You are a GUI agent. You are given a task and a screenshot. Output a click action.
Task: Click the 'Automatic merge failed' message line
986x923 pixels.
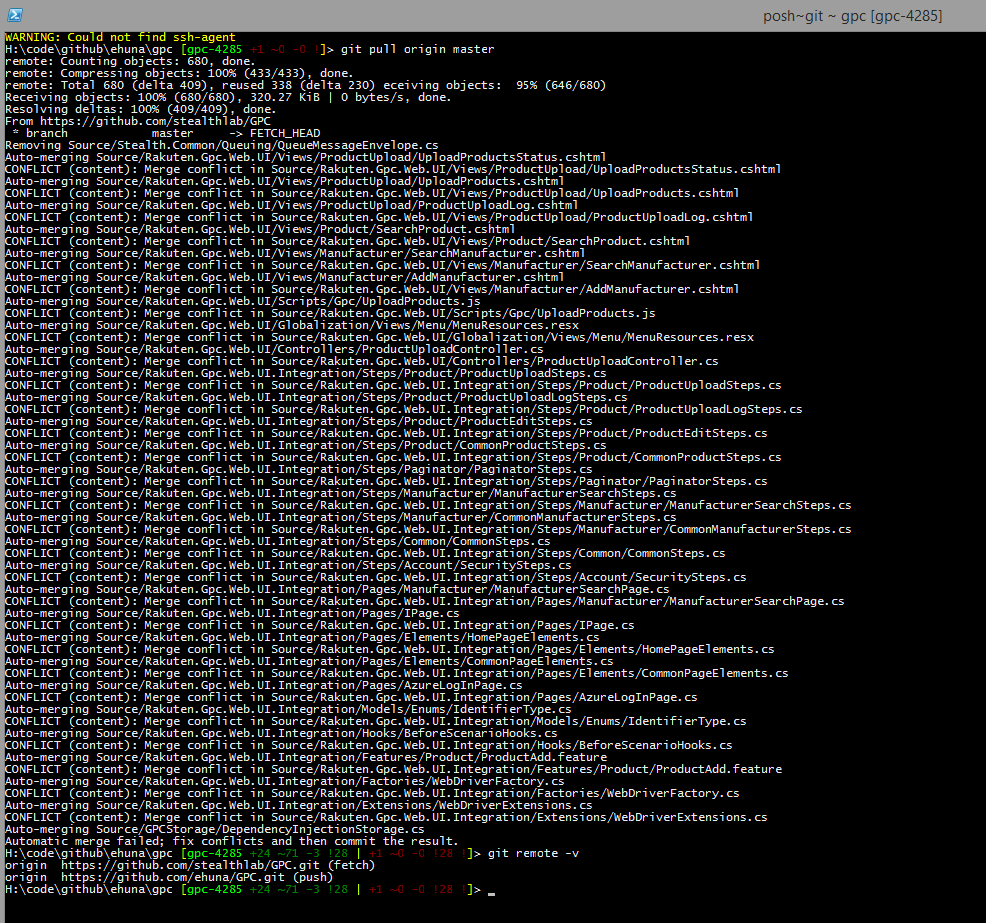pyautogui.click(x=231, y=841)
